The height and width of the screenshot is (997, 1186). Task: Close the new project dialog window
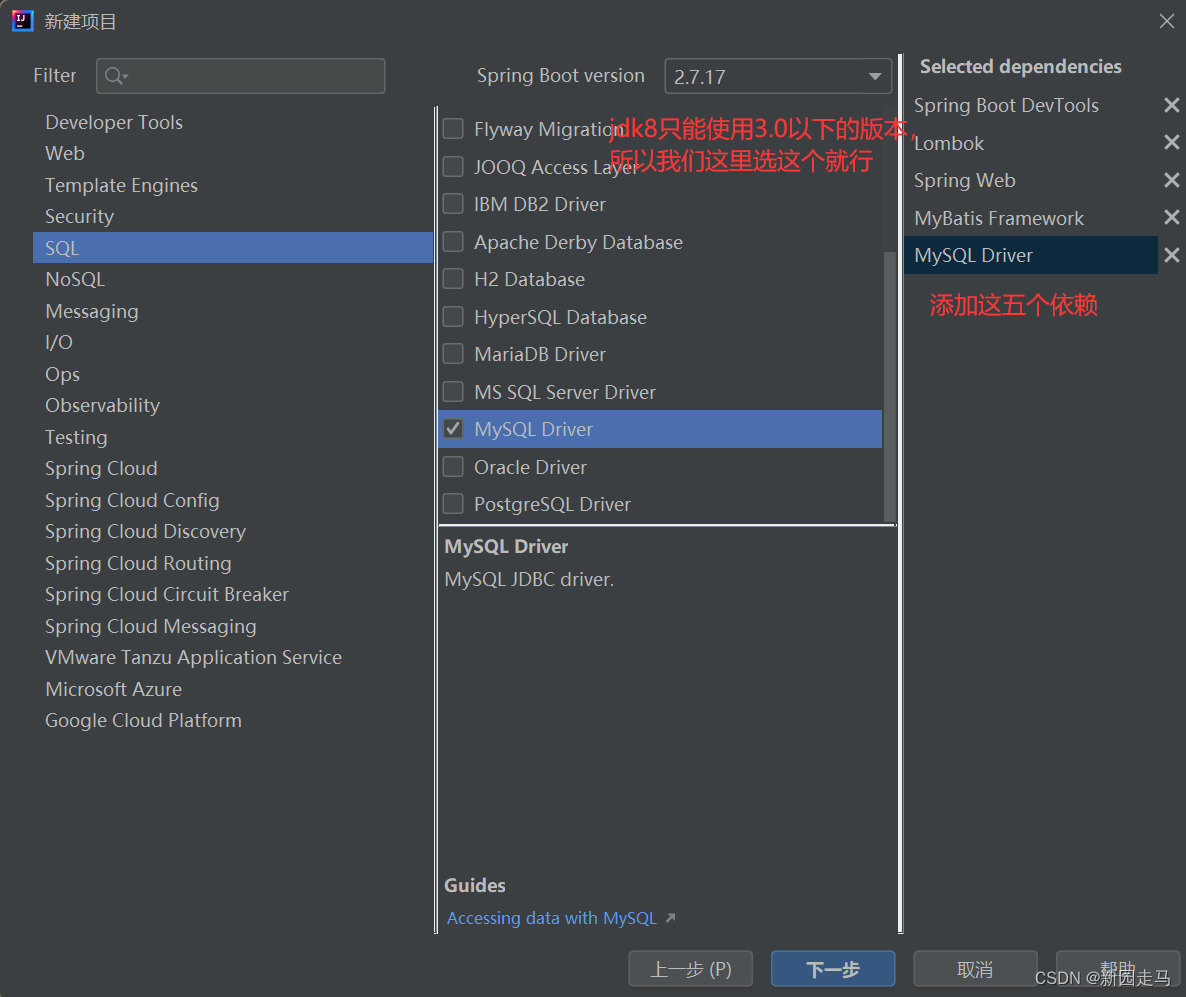1166,21
